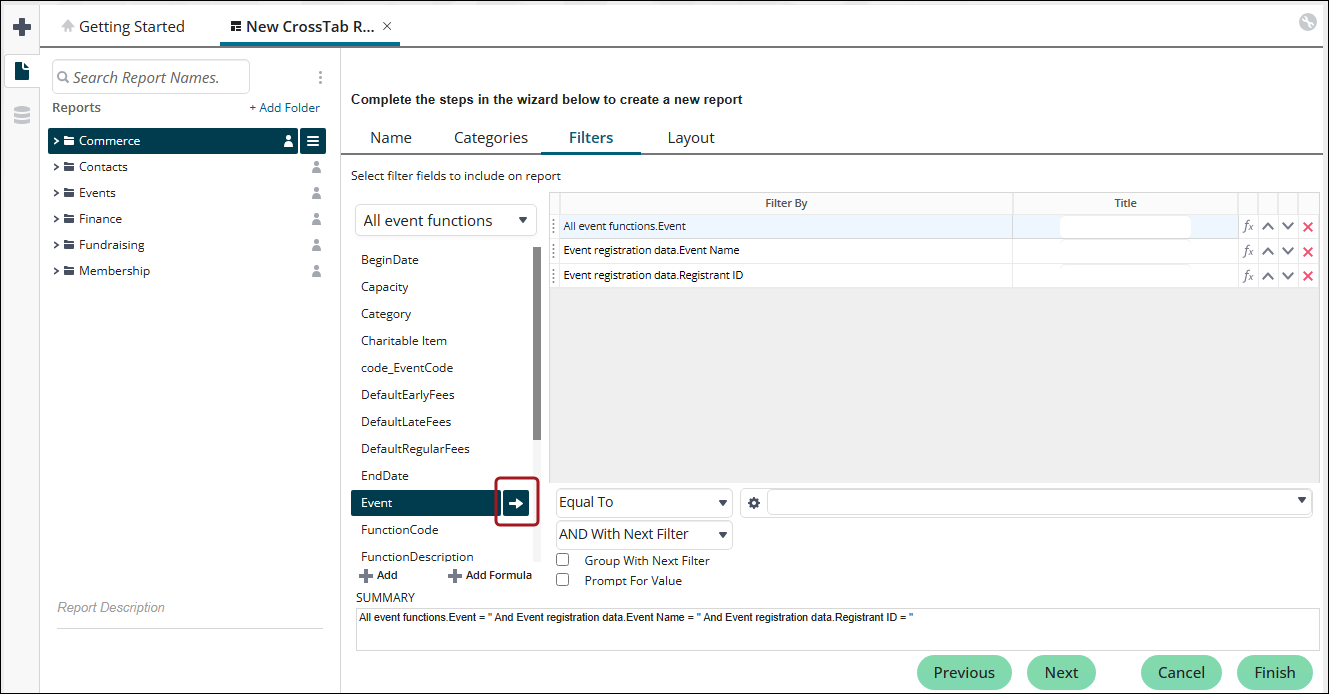
Task: Click the Report Description field
Action: 190,608
